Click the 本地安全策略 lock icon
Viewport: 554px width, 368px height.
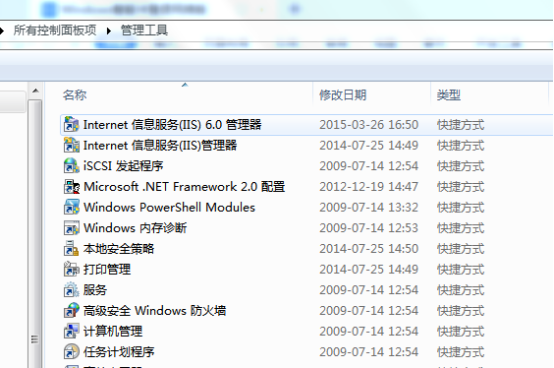[x=71, y=248]
